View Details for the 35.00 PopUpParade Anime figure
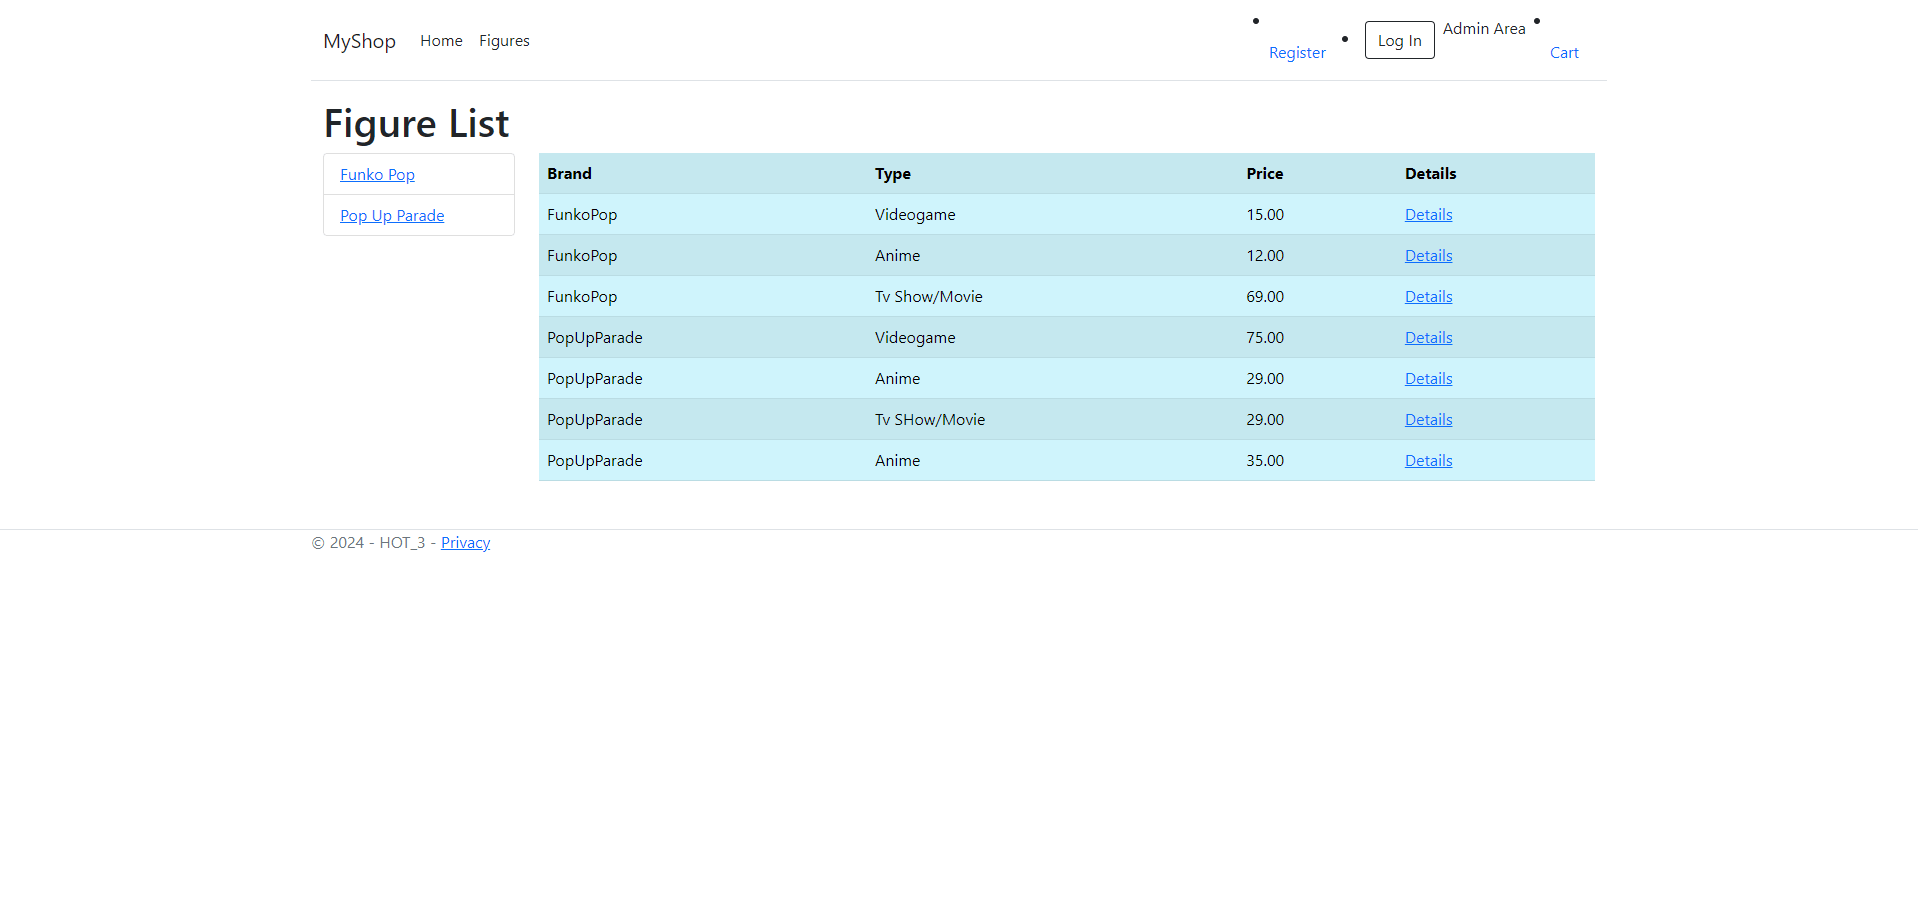The image size is (1918, 909). tap(1428, 460)
